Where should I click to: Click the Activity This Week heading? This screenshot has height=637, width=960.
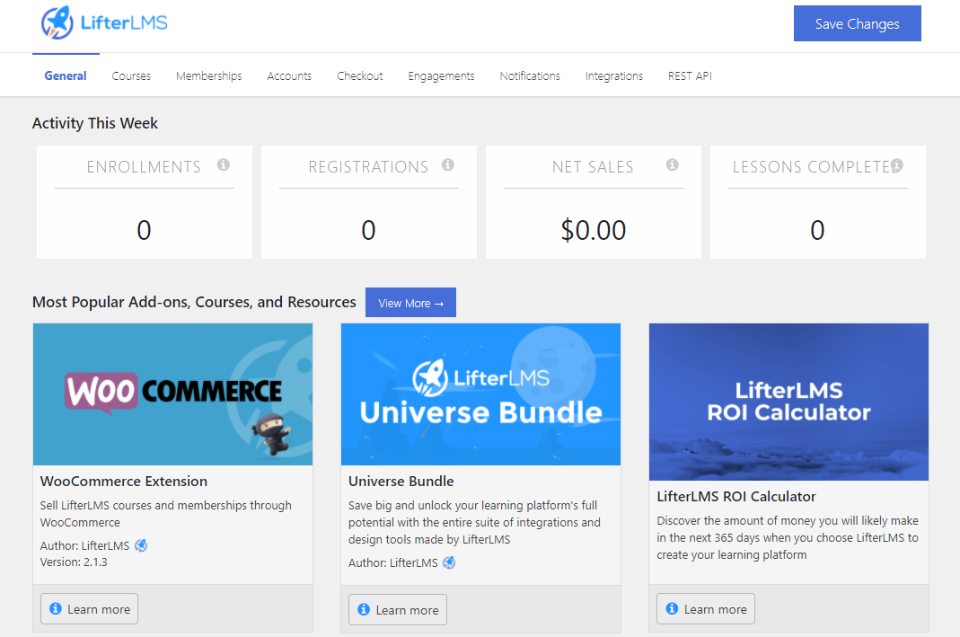click(95, 123)
